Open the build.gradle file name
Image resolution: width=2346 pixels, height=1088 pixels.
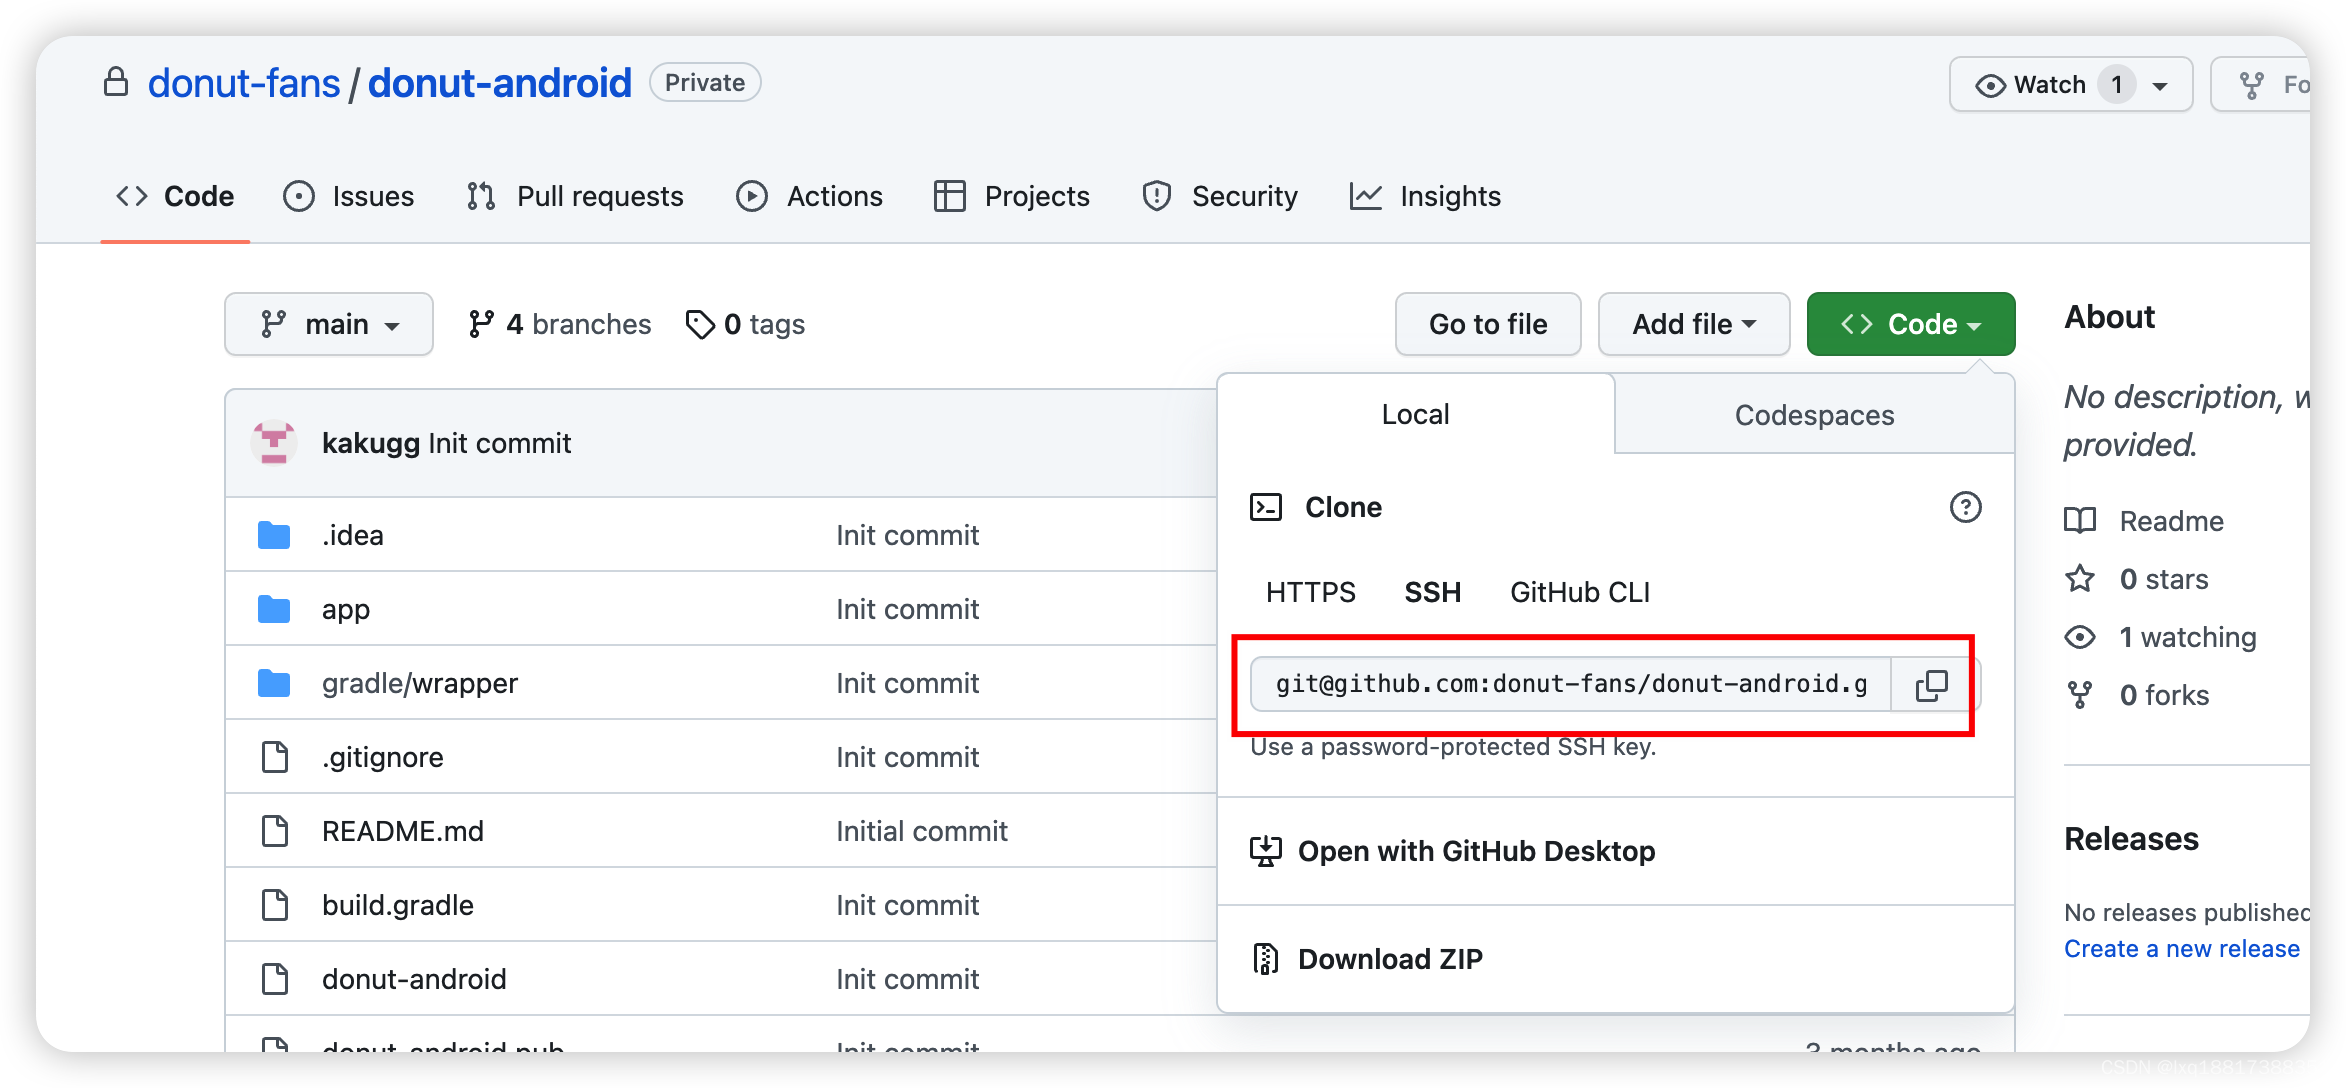398,906
